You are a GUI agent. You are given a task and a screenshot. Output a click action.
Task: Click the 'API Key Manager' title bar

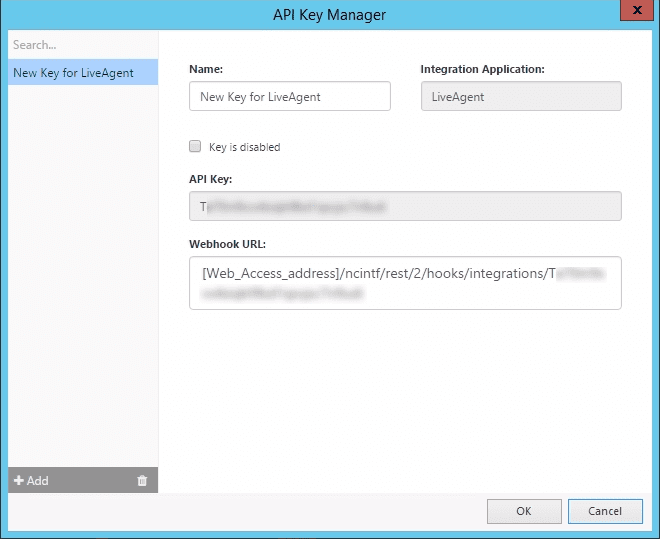pos(329,15)
